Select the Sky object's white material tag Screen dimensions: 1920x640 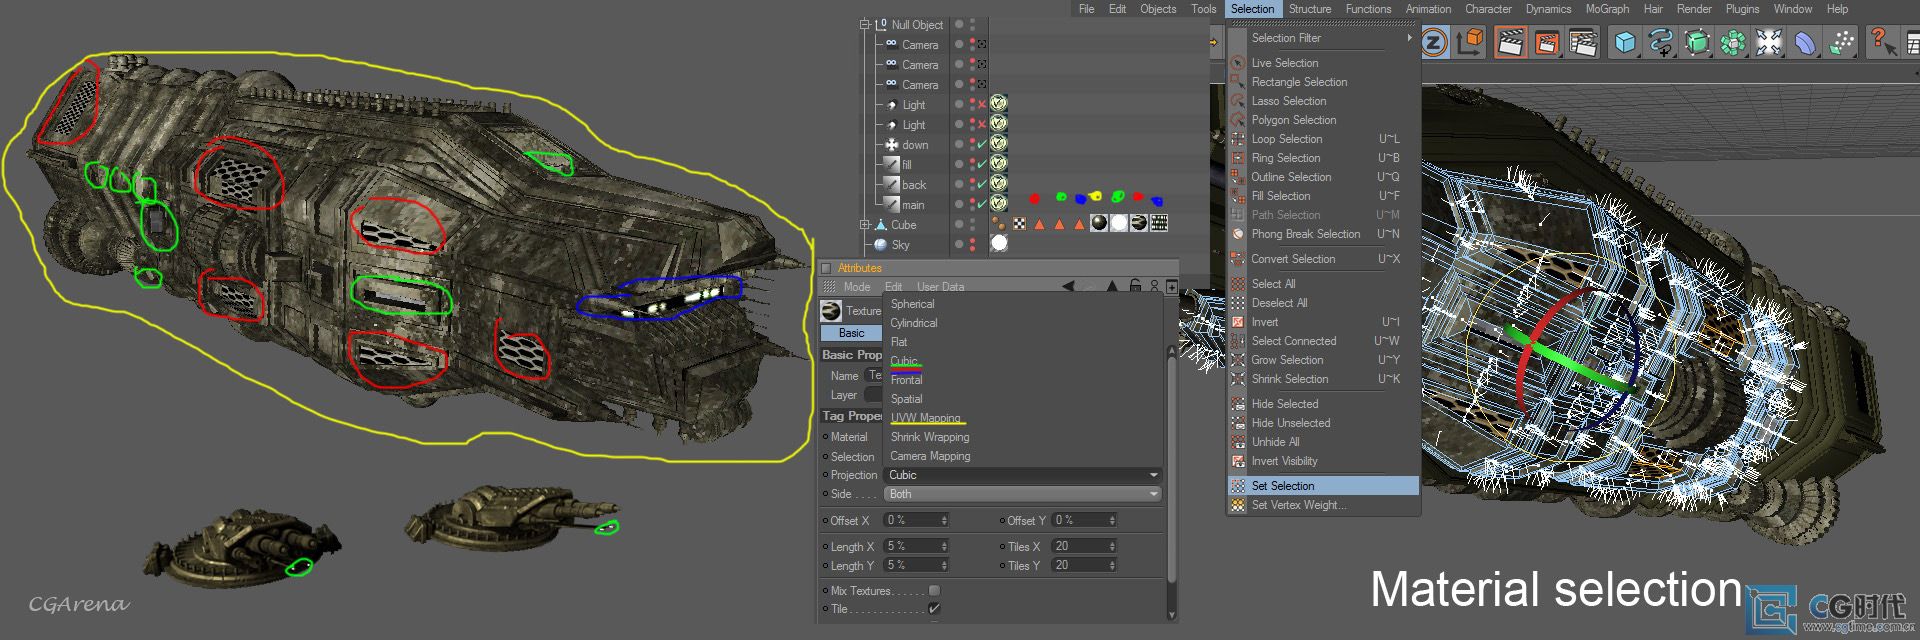(x=999, y=243)
